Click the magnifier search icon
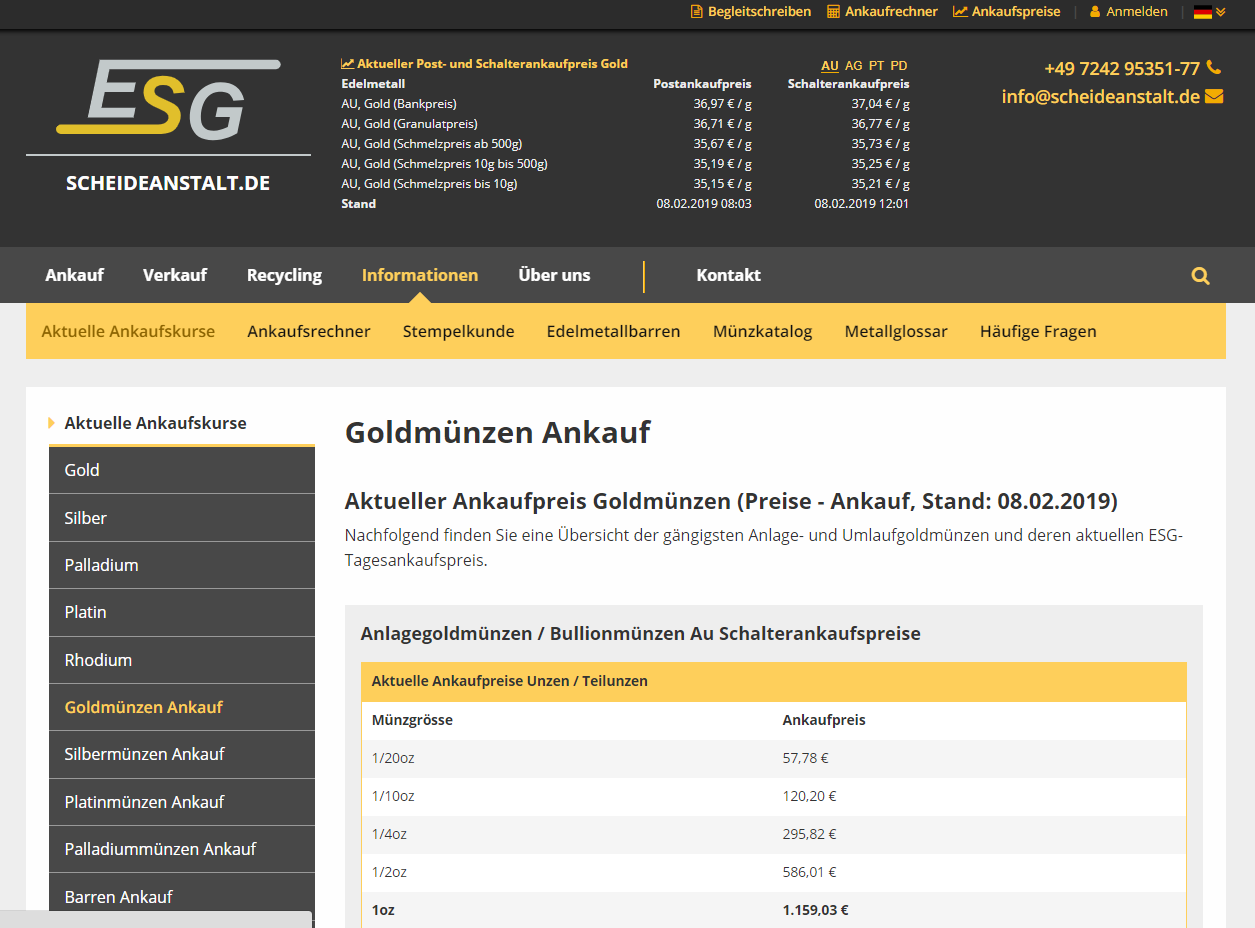1255x928 pixels. (1200, 276)
